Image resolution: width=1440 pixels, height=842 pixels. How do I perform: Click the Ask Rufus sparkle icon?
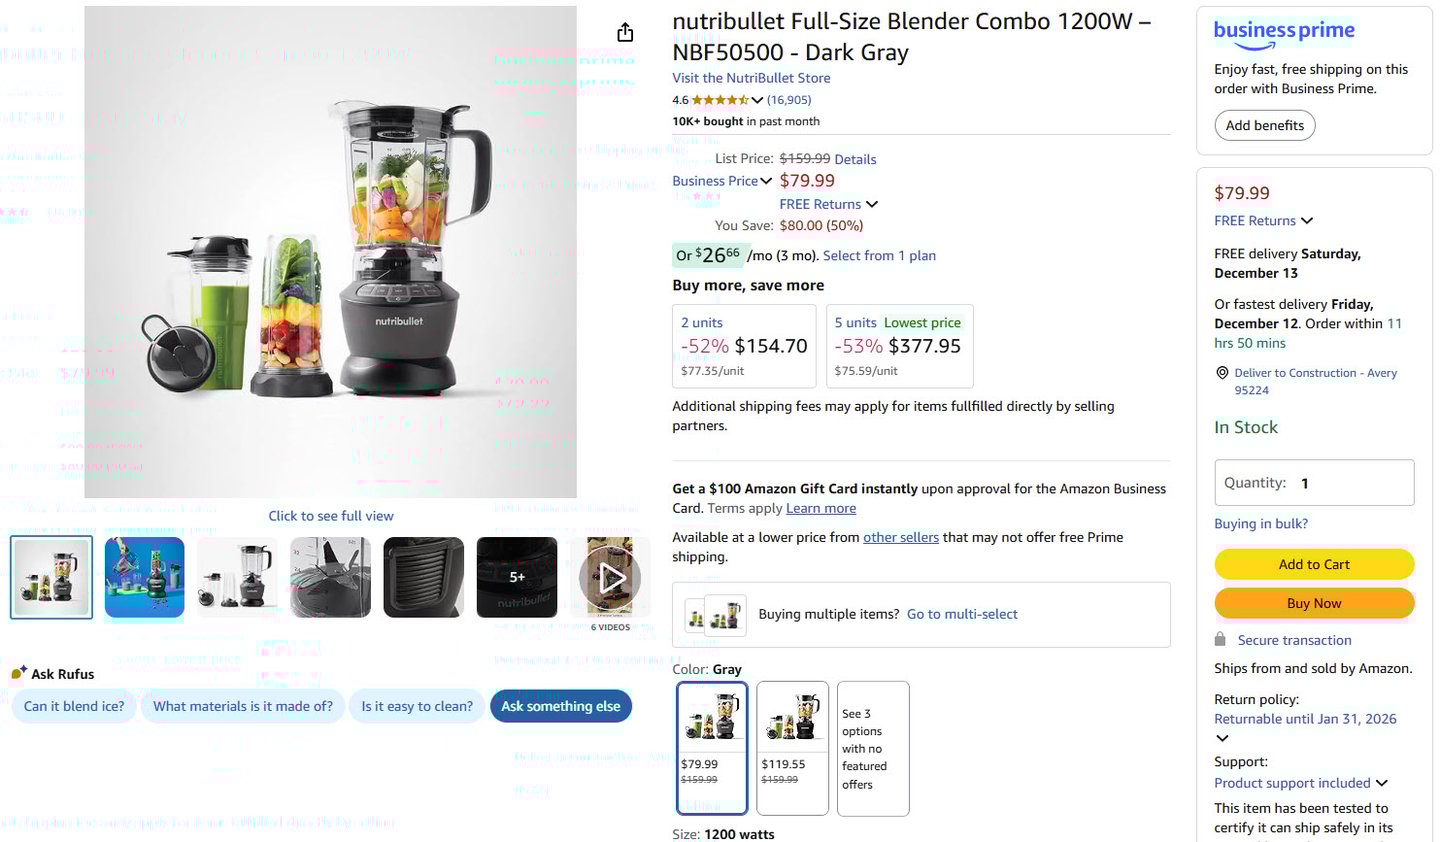19,673
